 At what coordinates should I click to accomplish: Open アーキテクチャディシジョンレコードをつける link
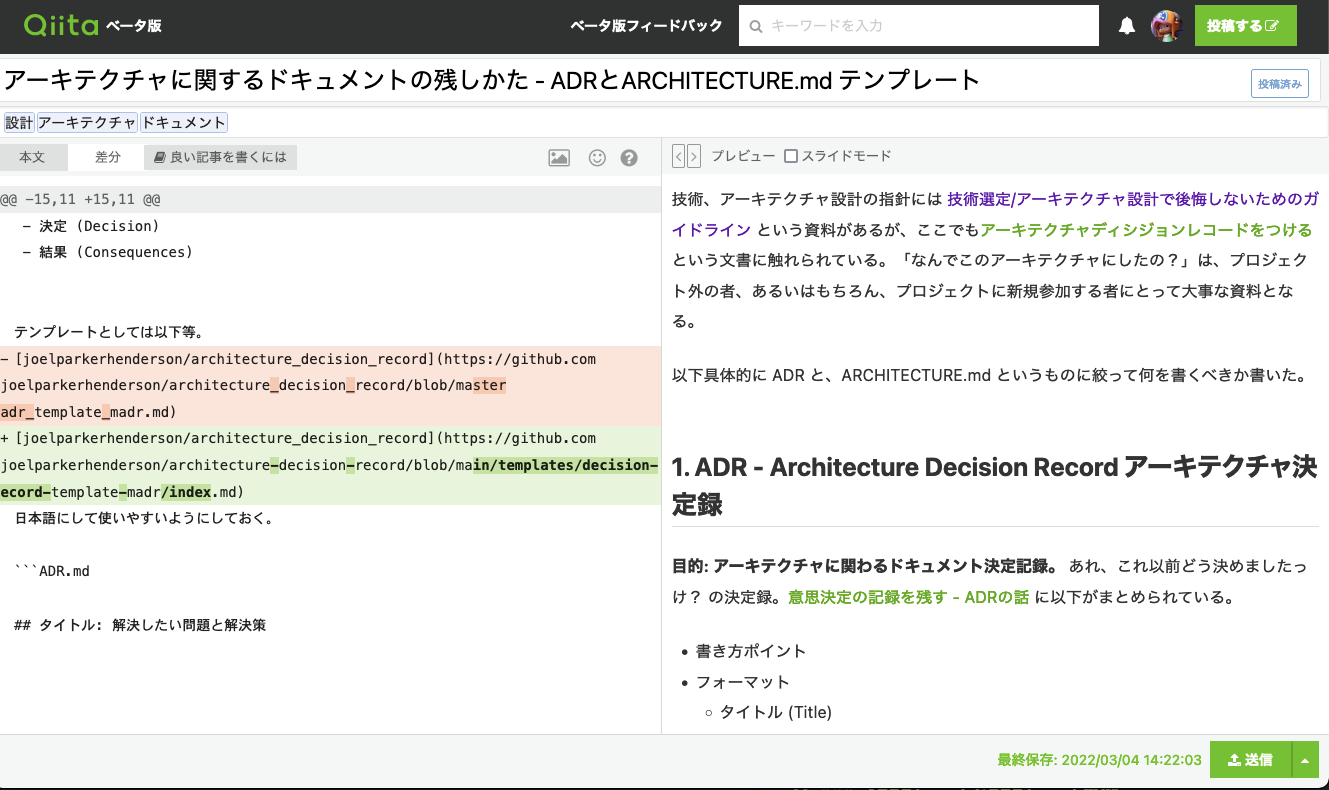(1146, 230)
